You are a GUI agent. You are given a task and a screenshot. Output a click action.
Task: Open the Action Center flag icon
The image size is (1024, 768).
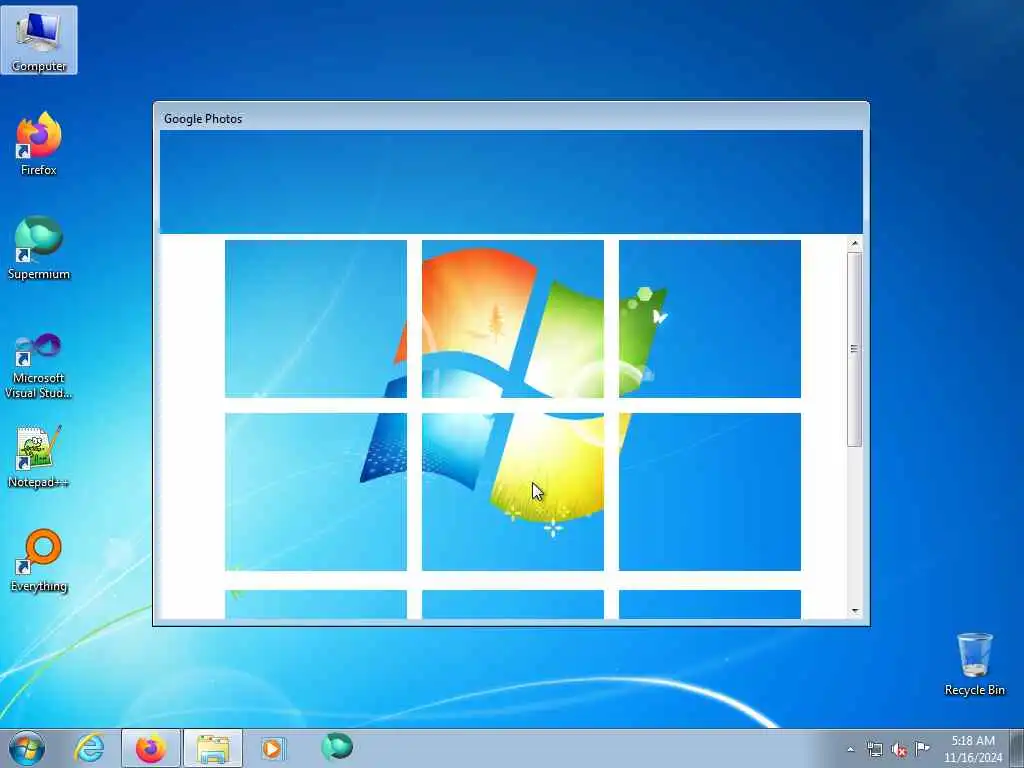tap(922, 748)
